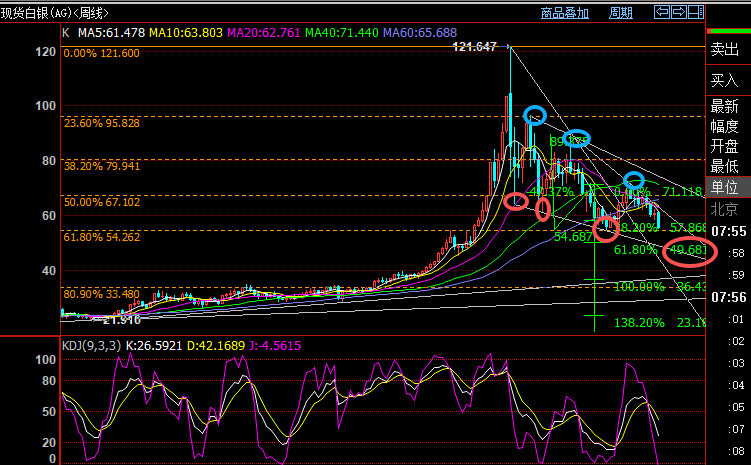Select the MA5:61.478 indicator label
This screenshot has width=751, height=465.
pyautogui.click(x=111, y=33)
